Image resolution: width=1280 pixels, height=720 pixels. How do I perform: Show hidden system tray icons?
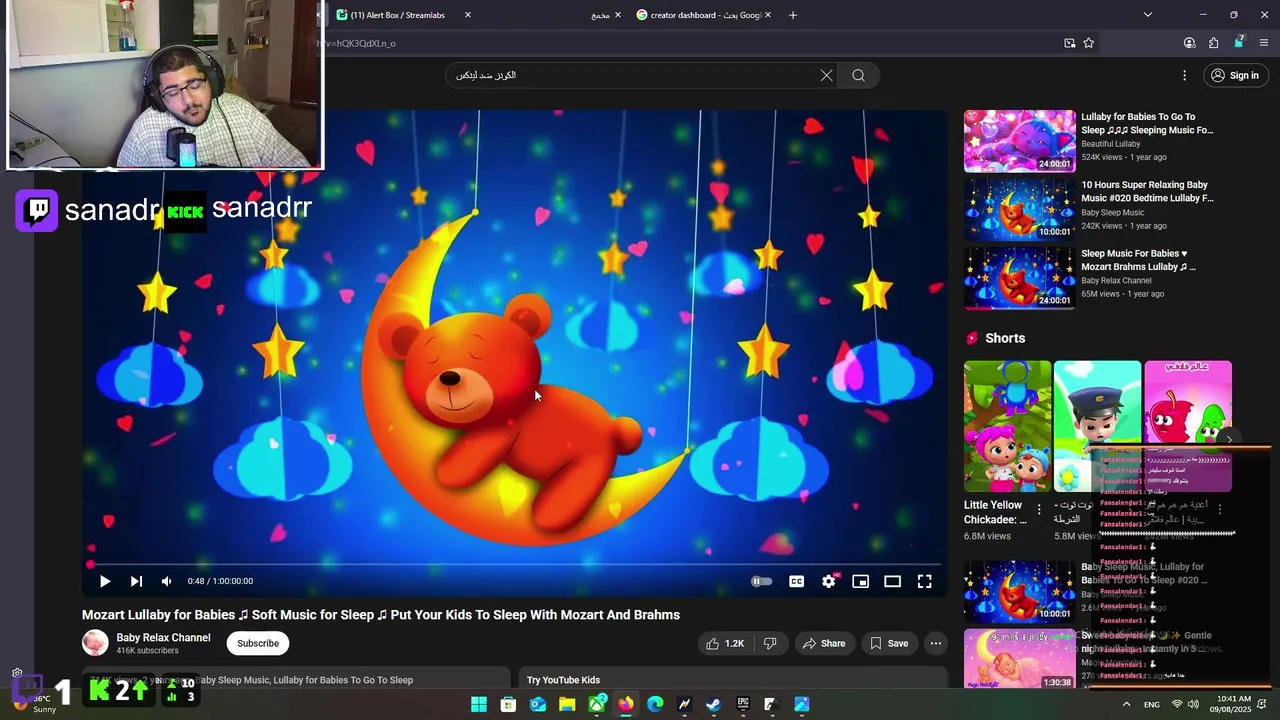click(x=1126, y=704)
